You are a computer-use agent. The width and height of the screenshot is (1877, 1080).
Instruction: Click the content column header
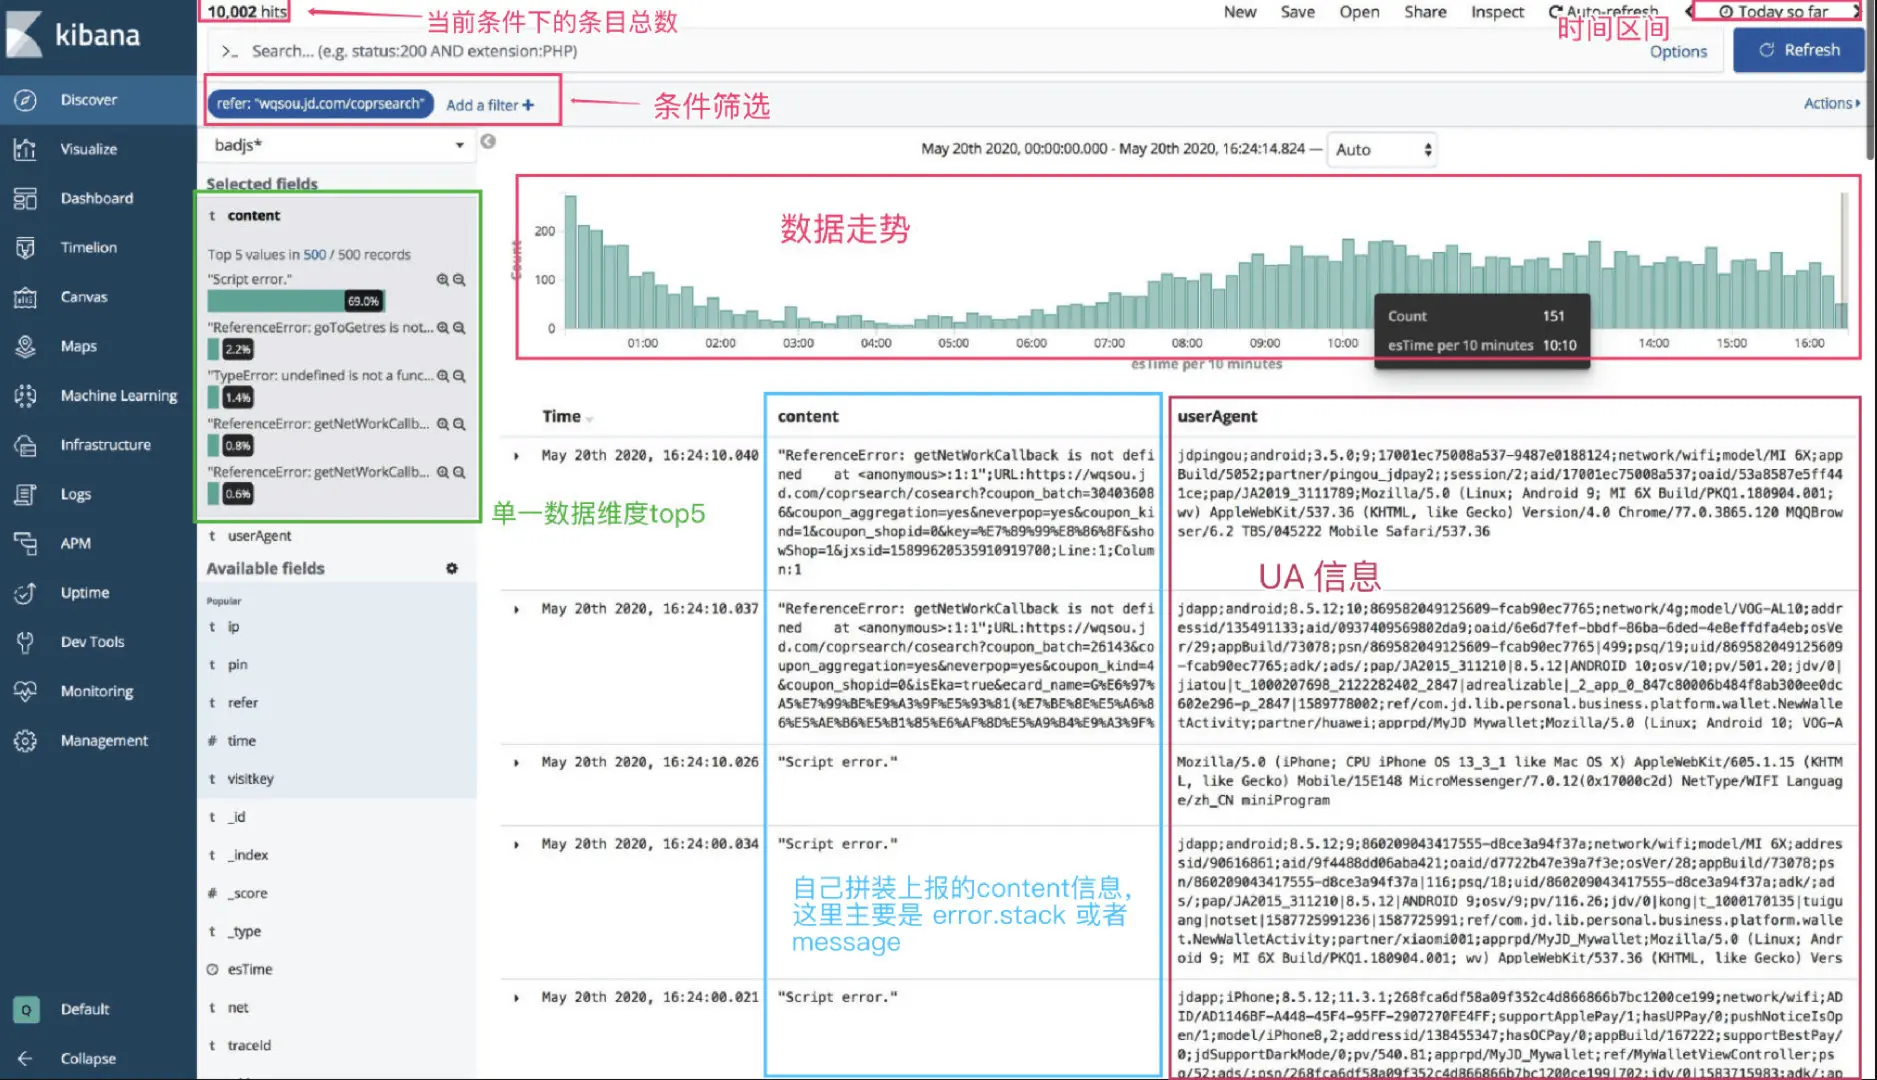(x=808, y=417)
